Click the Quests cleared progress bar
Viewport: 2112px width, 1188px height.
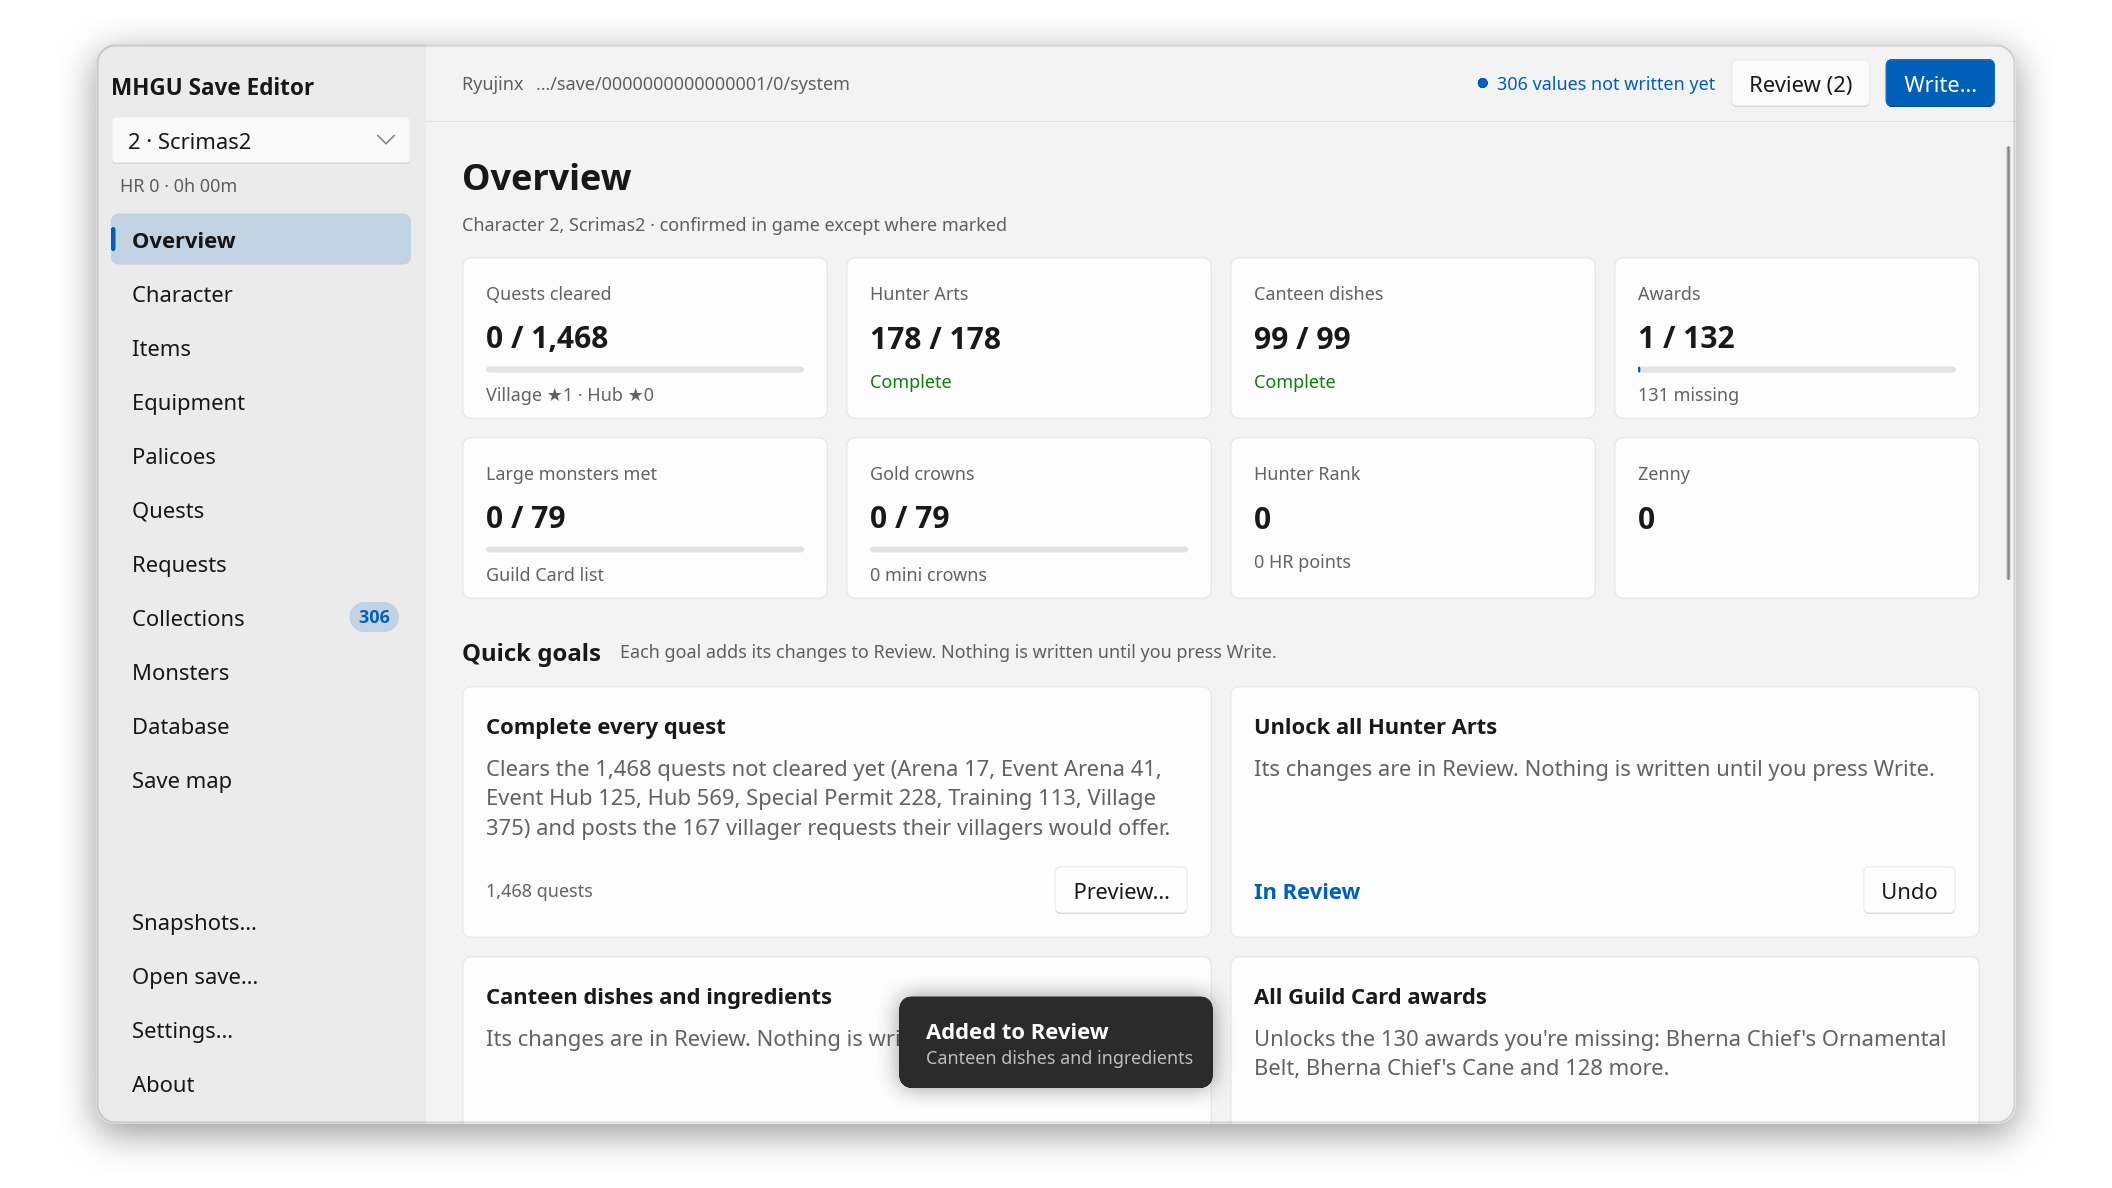645,370
